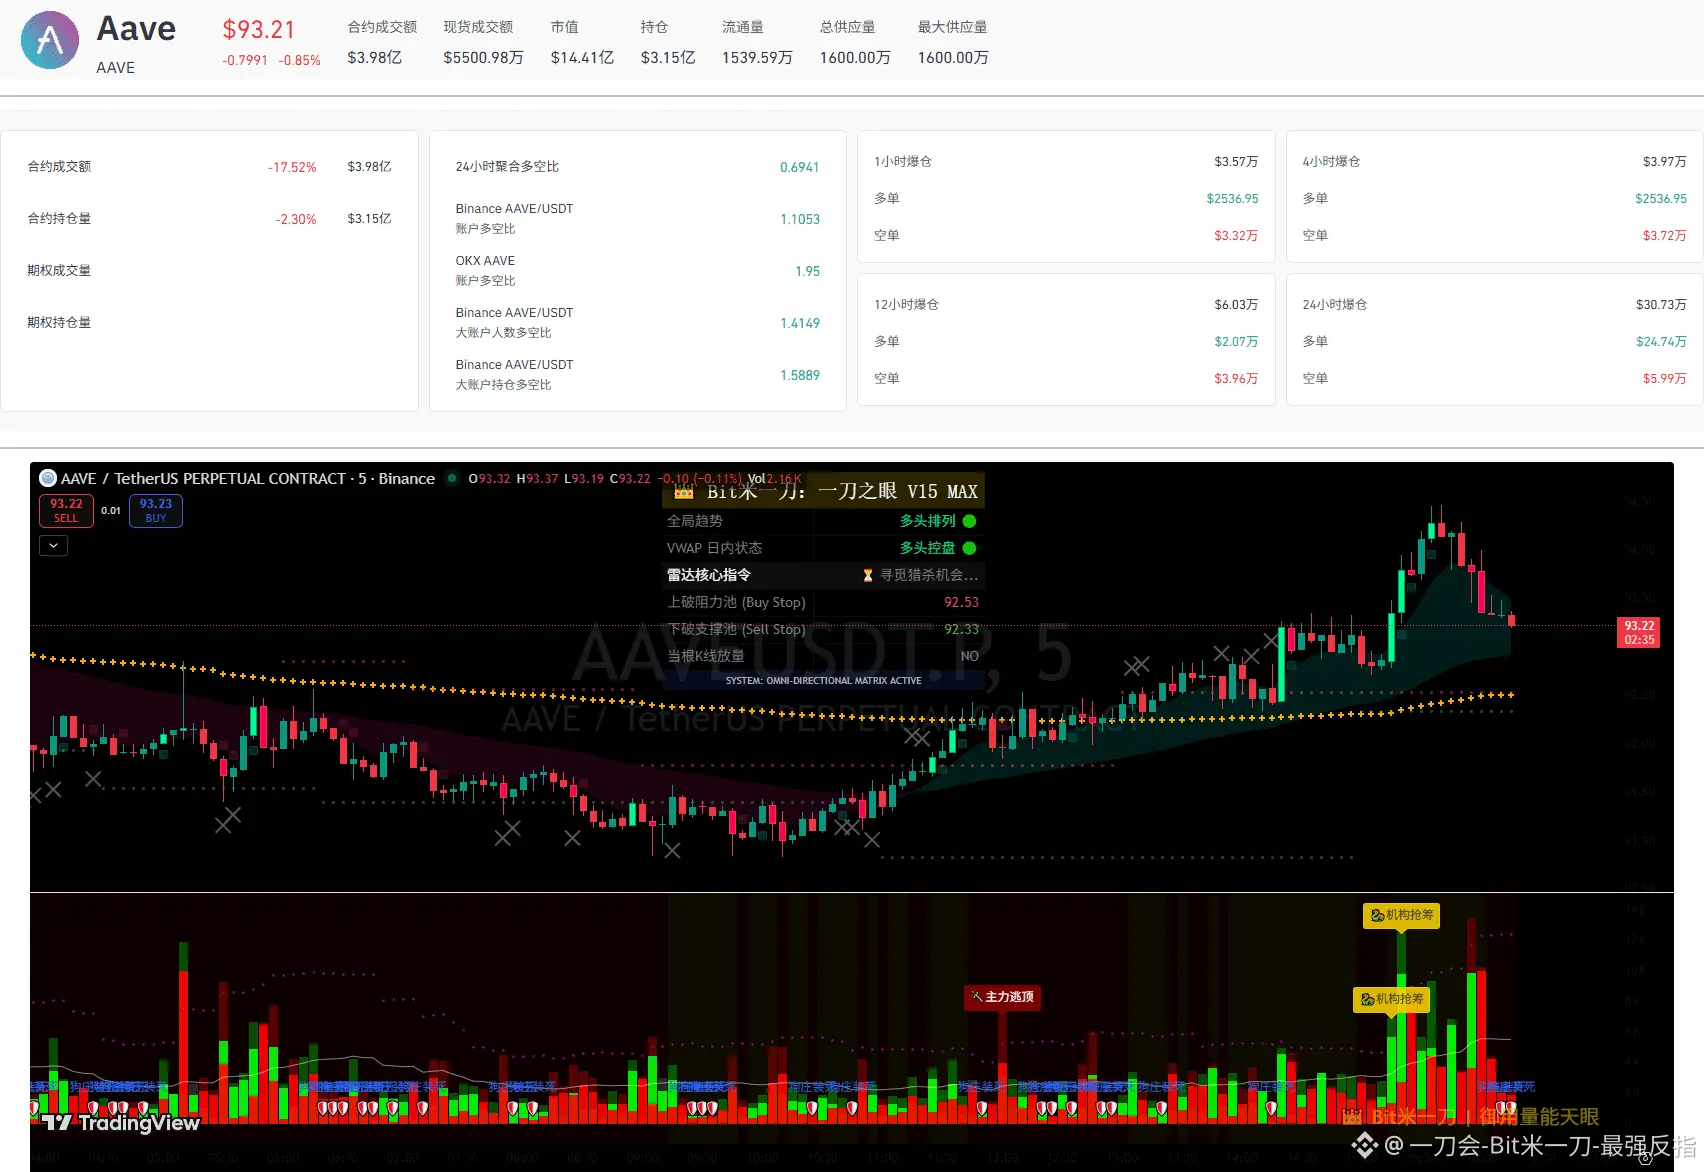
Task: Click the 93.23 BUY button
Action: [156, 511]
